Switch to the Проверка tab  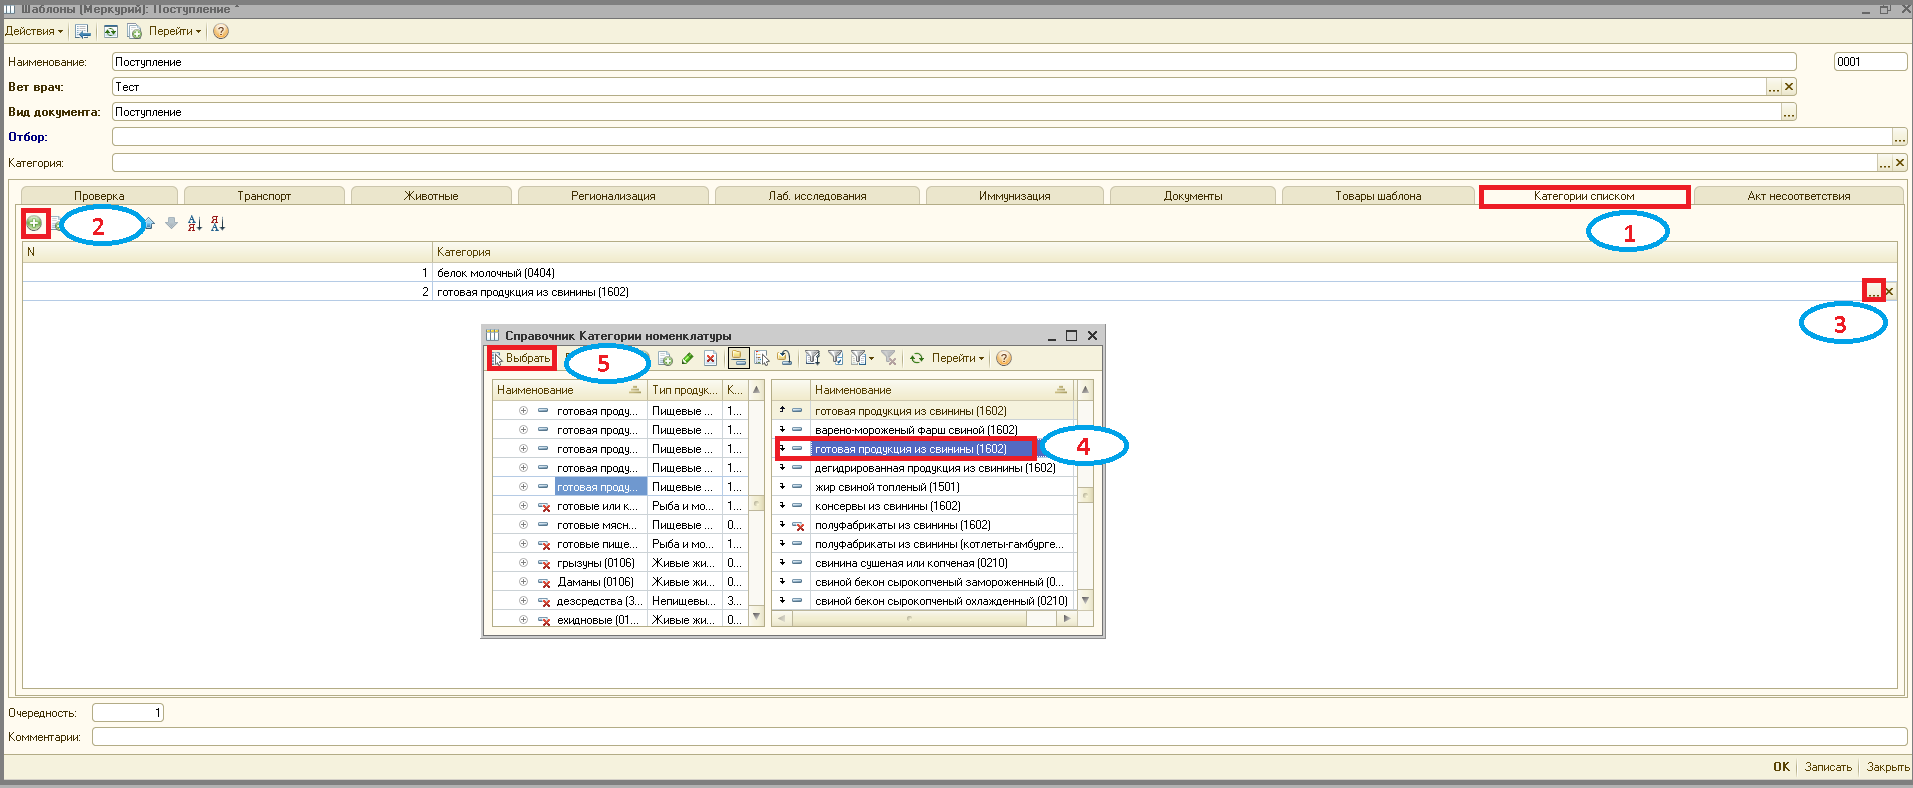point(99,196)
